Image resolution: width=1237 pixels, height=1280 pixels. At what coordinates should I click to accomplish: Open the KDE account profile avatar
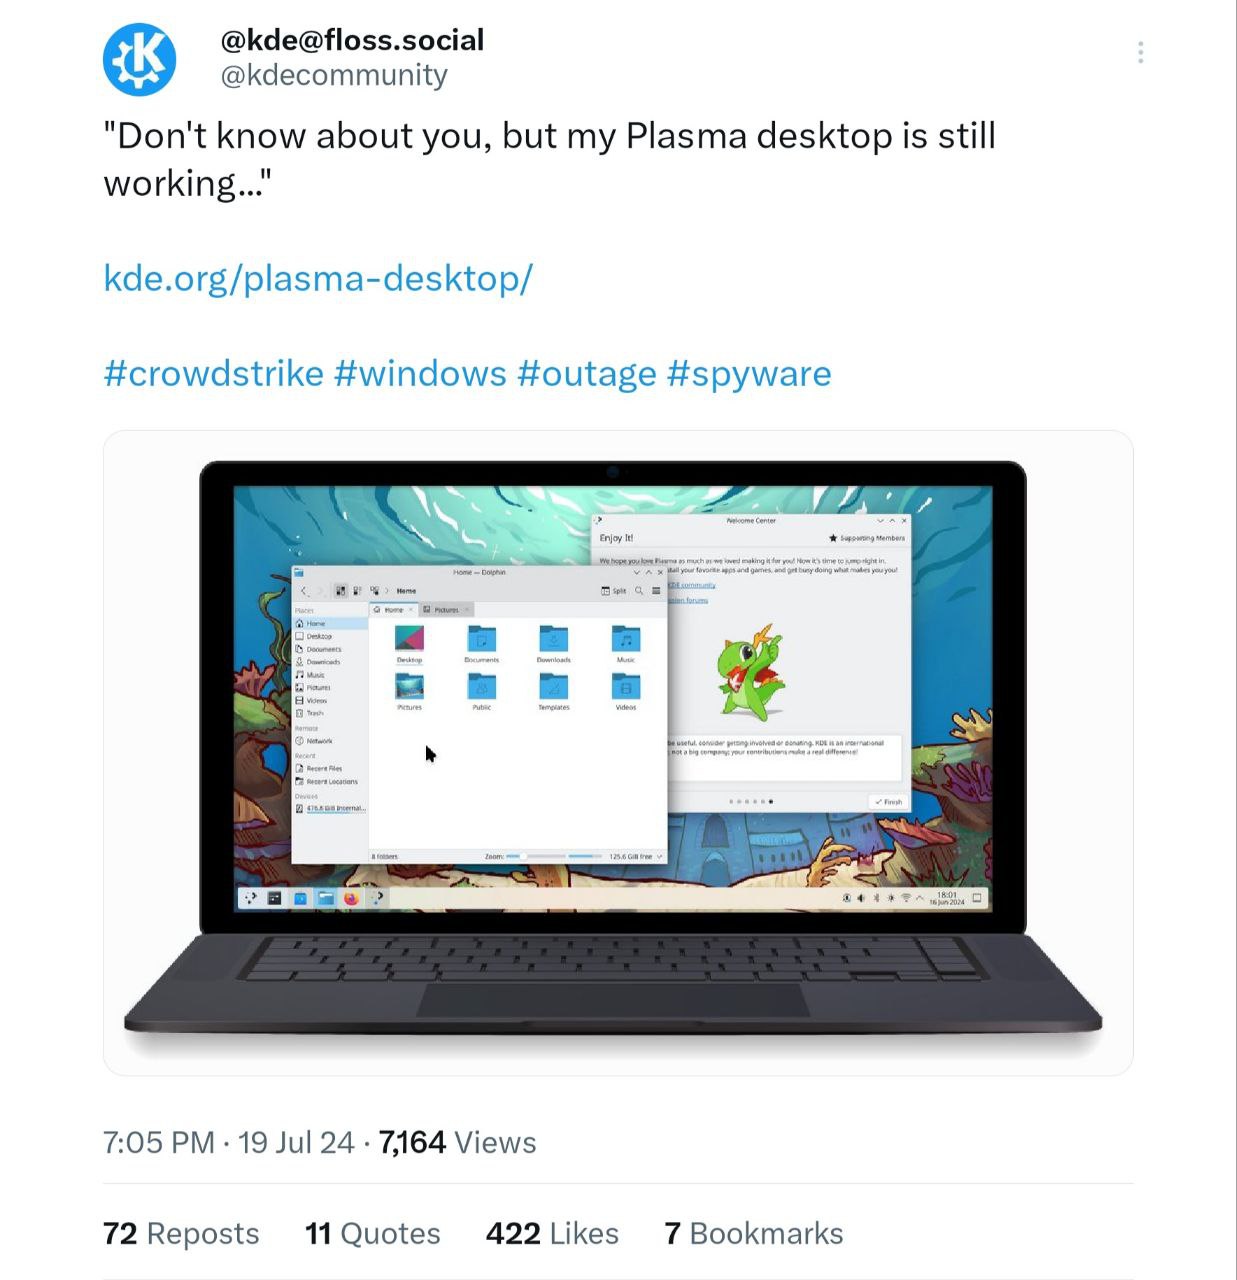(x=139, y=59)
